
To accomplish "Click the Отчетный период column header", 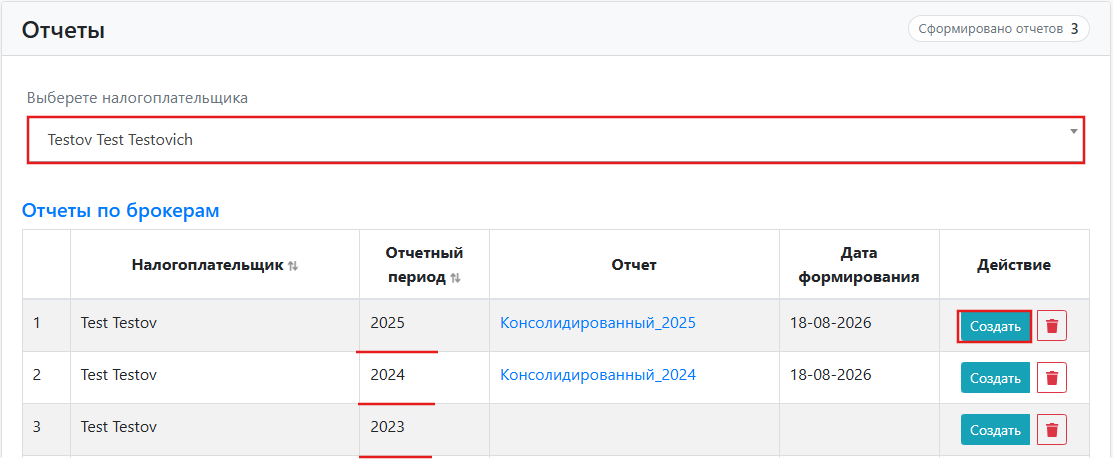I will pyautogui.click(x=424, y=265).
